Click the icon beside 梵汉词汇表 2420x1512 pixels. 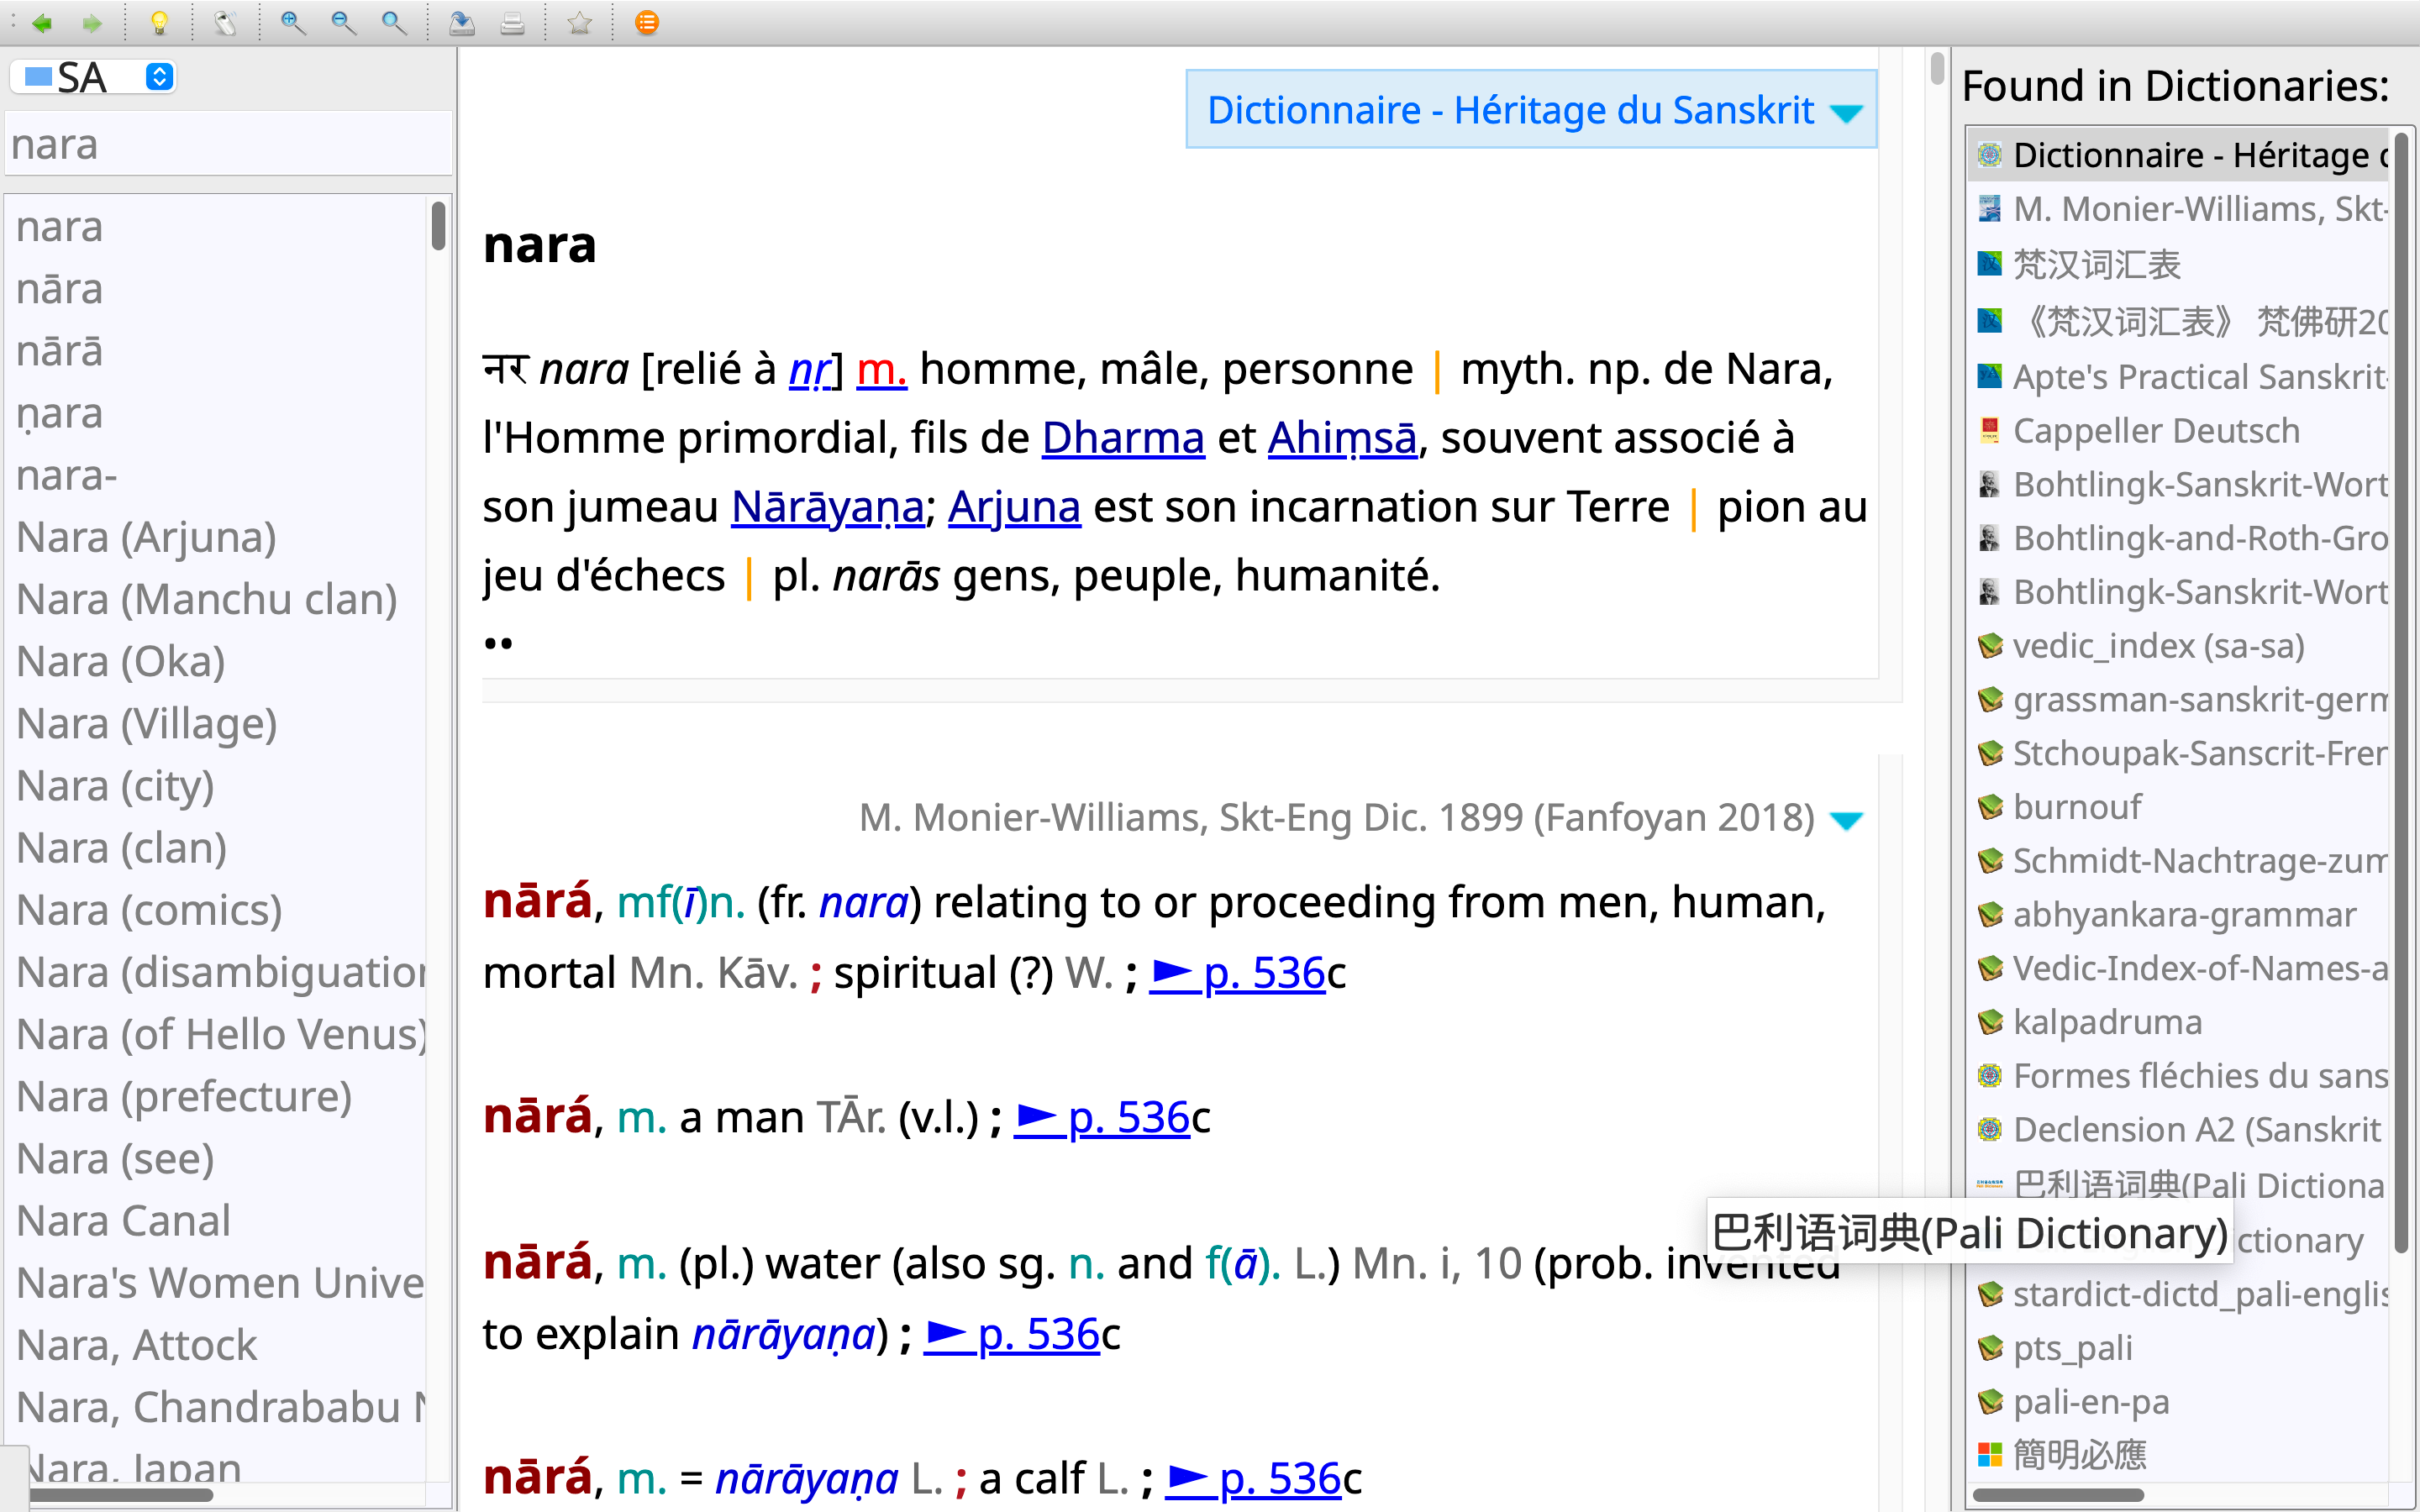tap(1990, 265)
